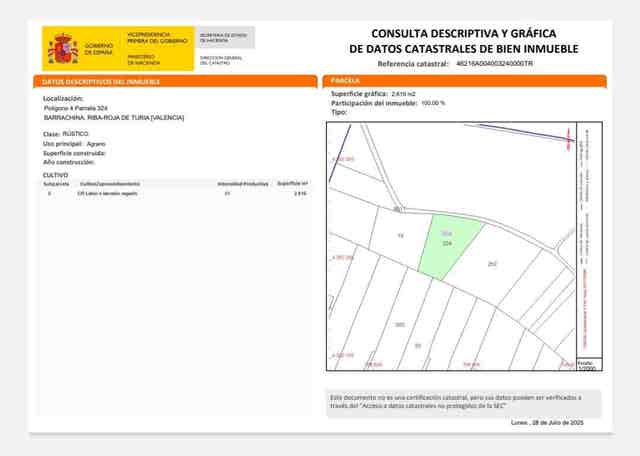Image resolution: width=640 pixels, height=456 pixels.
Task: Click the Spanish coat of arms emblem
Action: 62,49
